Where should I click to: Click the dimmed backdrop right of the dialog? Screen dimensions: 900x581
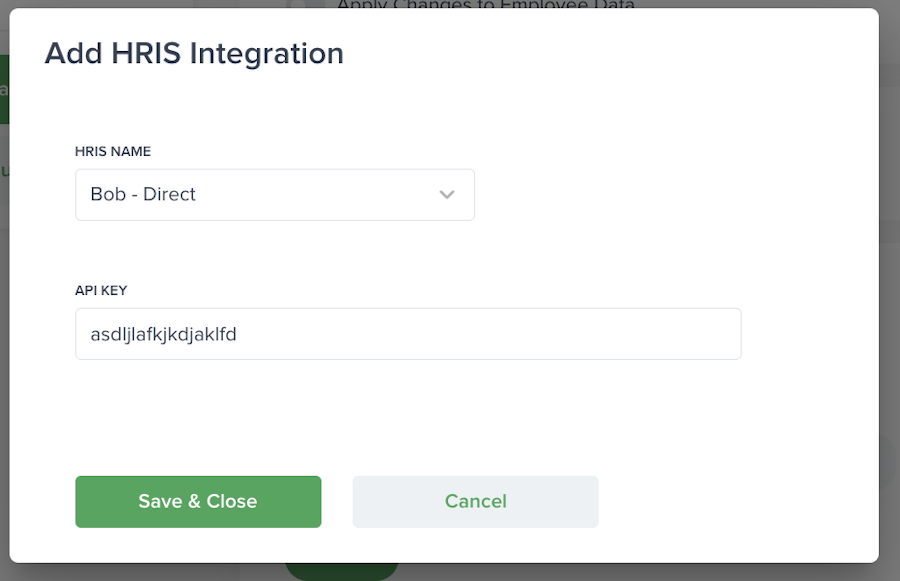[889, 300]
